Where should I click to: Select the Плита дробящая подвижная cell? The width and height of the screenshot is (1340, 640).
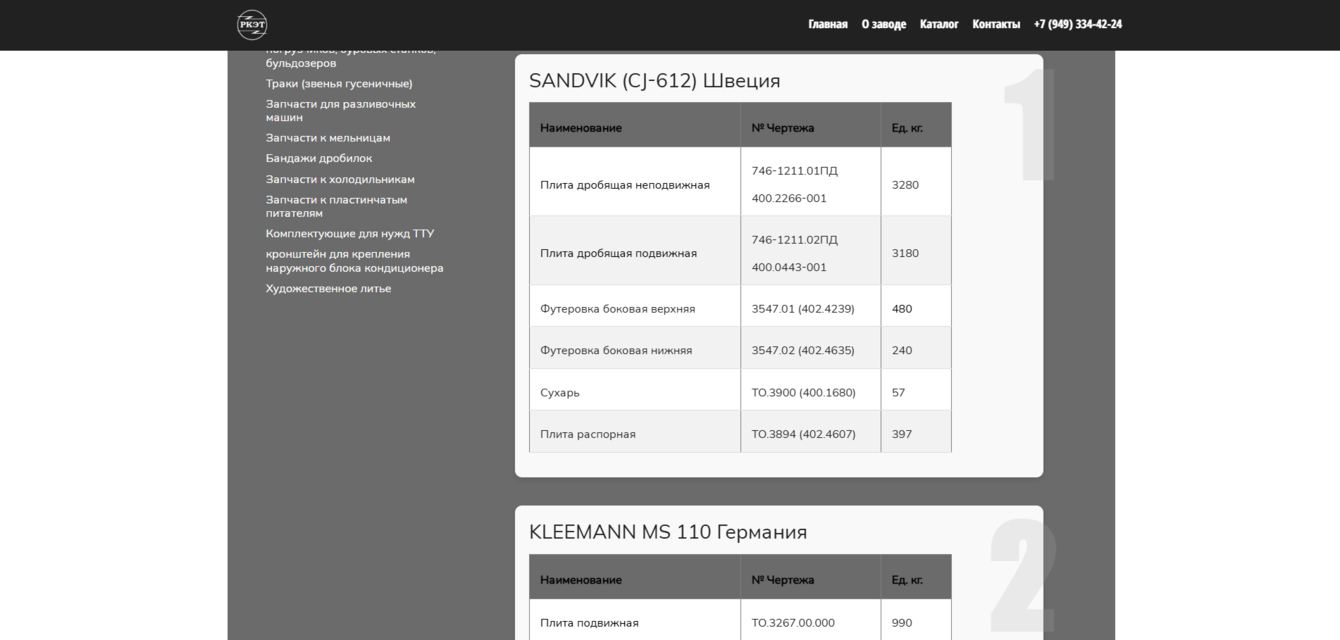tap(635, 251)
